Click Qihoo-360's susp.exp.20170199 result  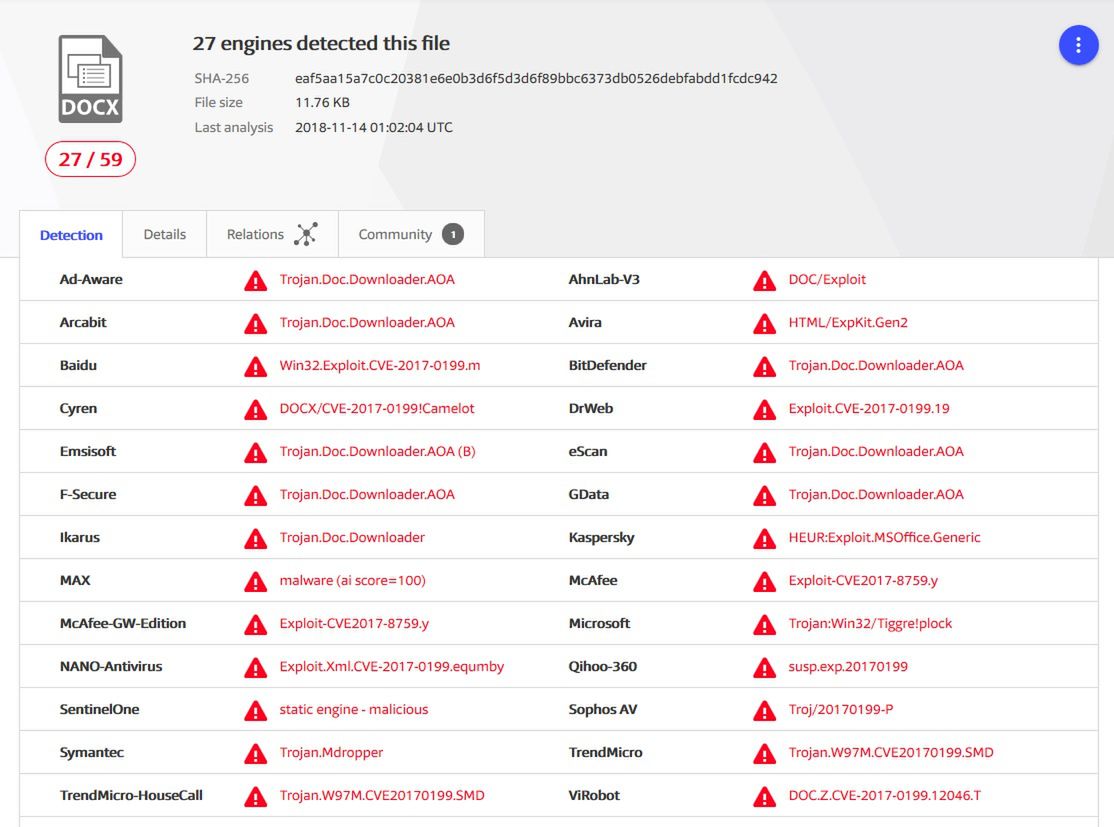848,666
